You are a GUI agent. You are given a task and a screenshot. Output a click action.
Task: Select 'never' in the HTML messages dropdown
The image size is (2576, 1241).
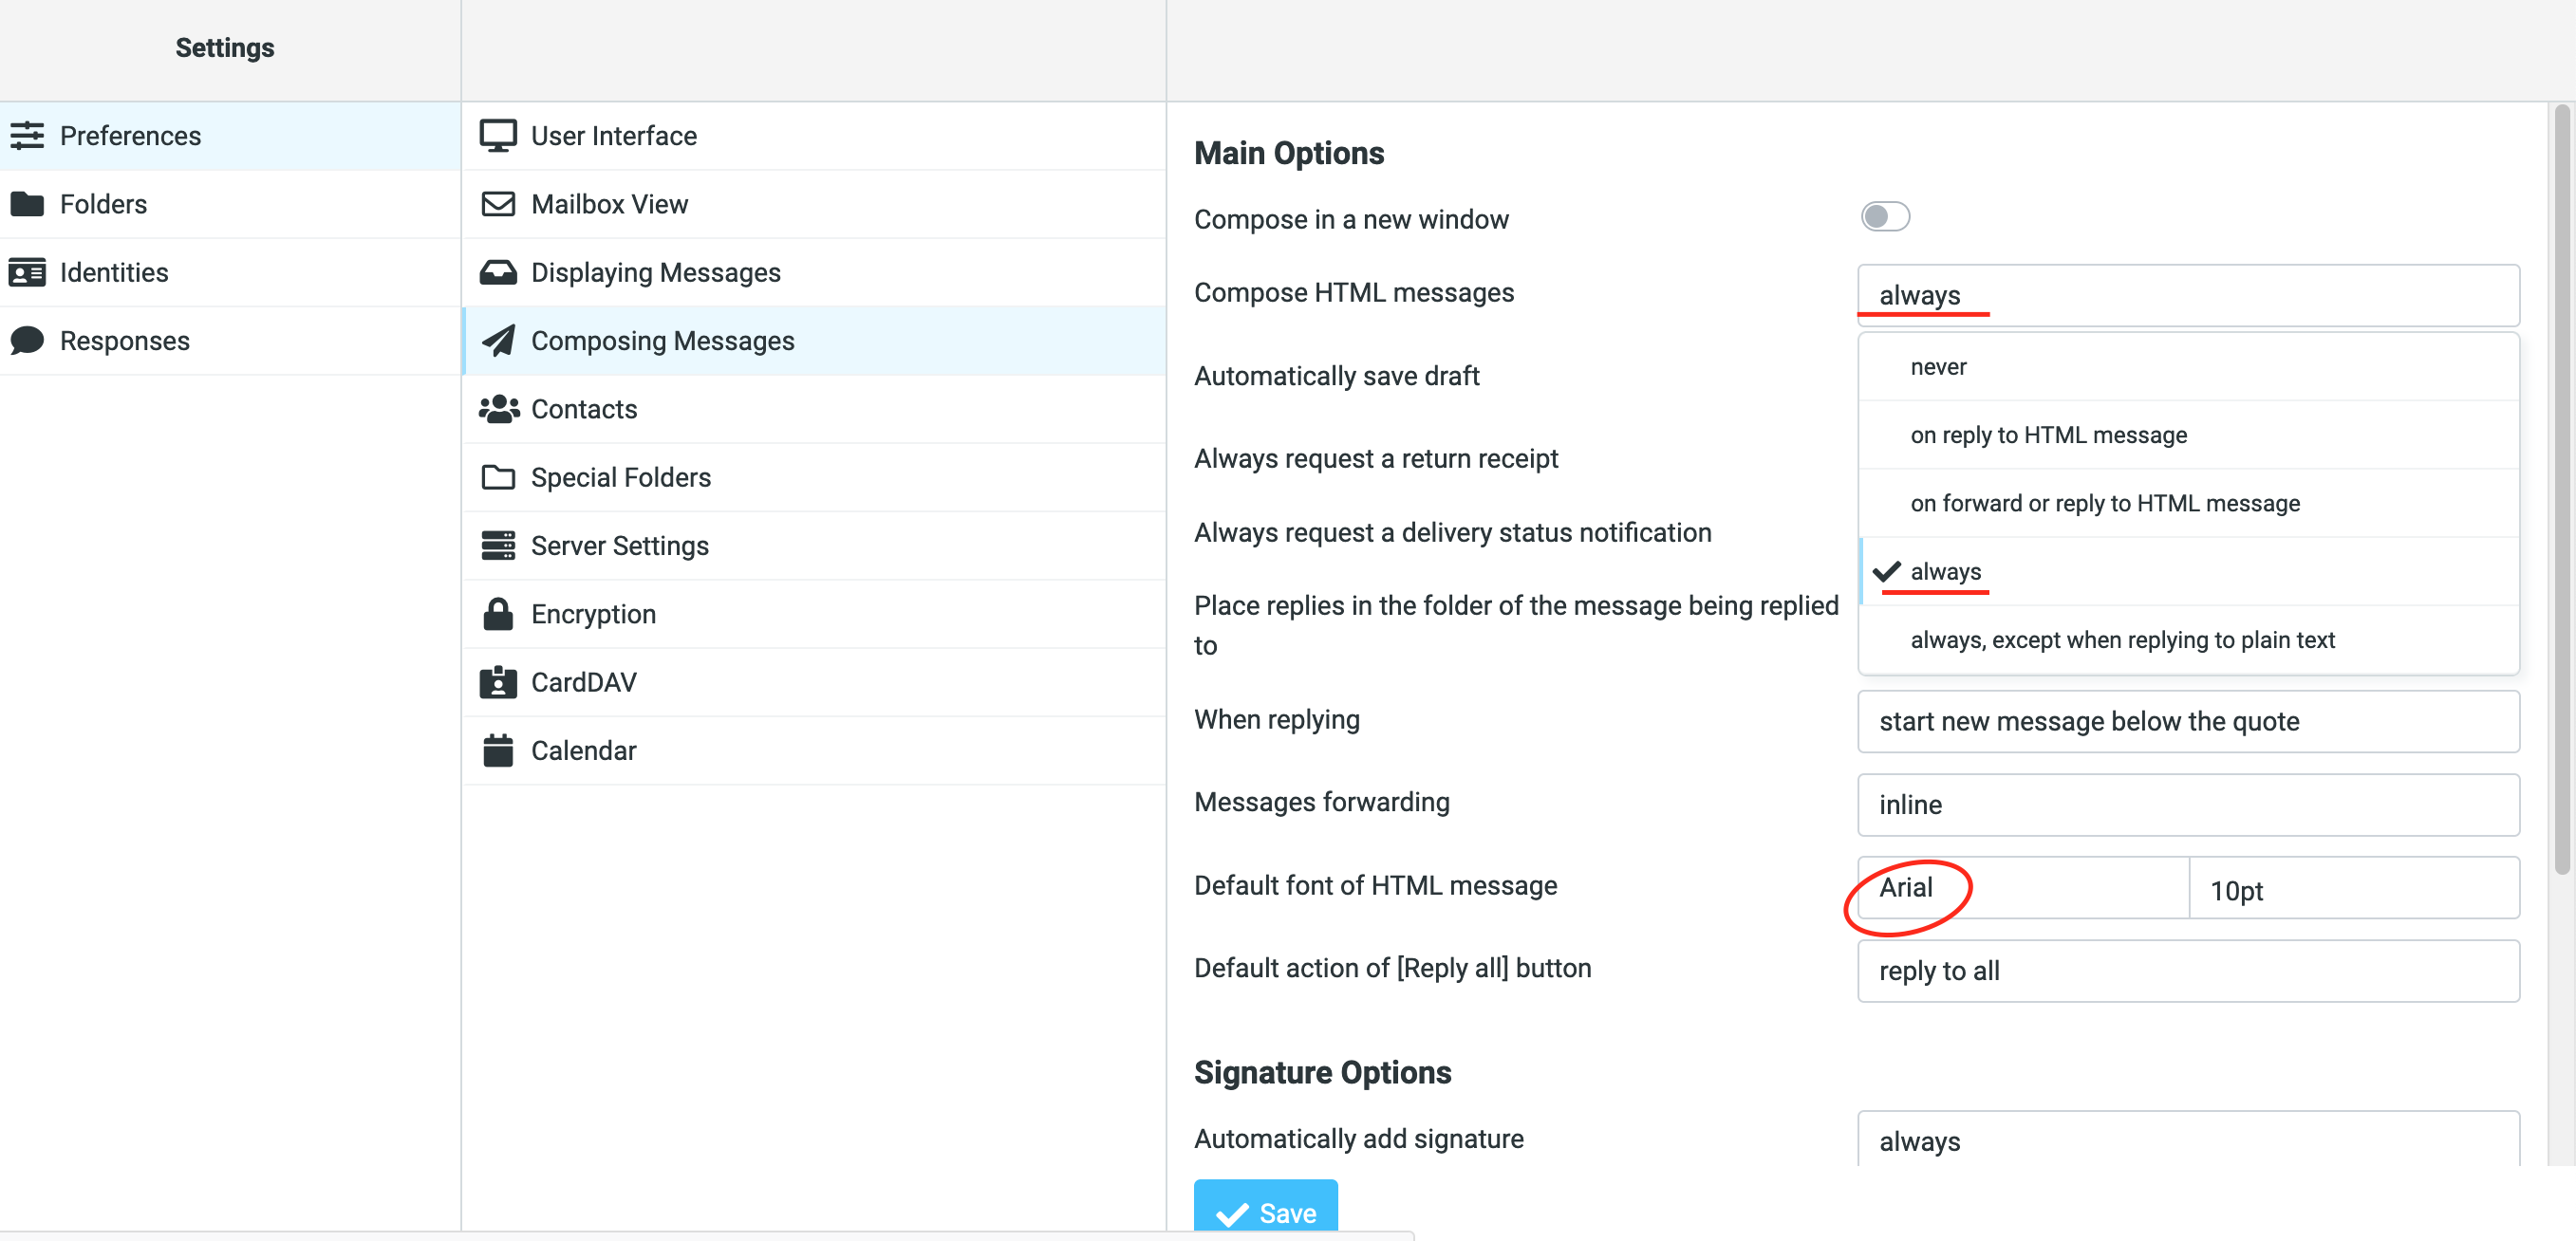tap(1938, 367)
